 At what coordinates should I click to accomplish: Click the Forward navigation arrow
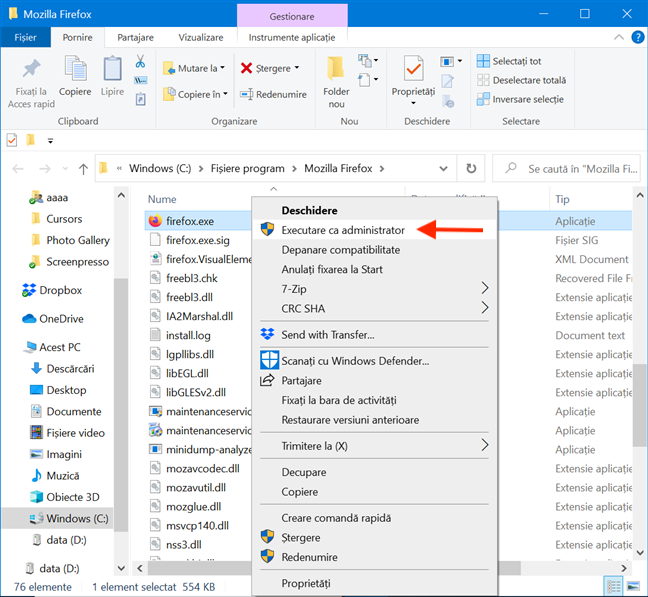44,169
